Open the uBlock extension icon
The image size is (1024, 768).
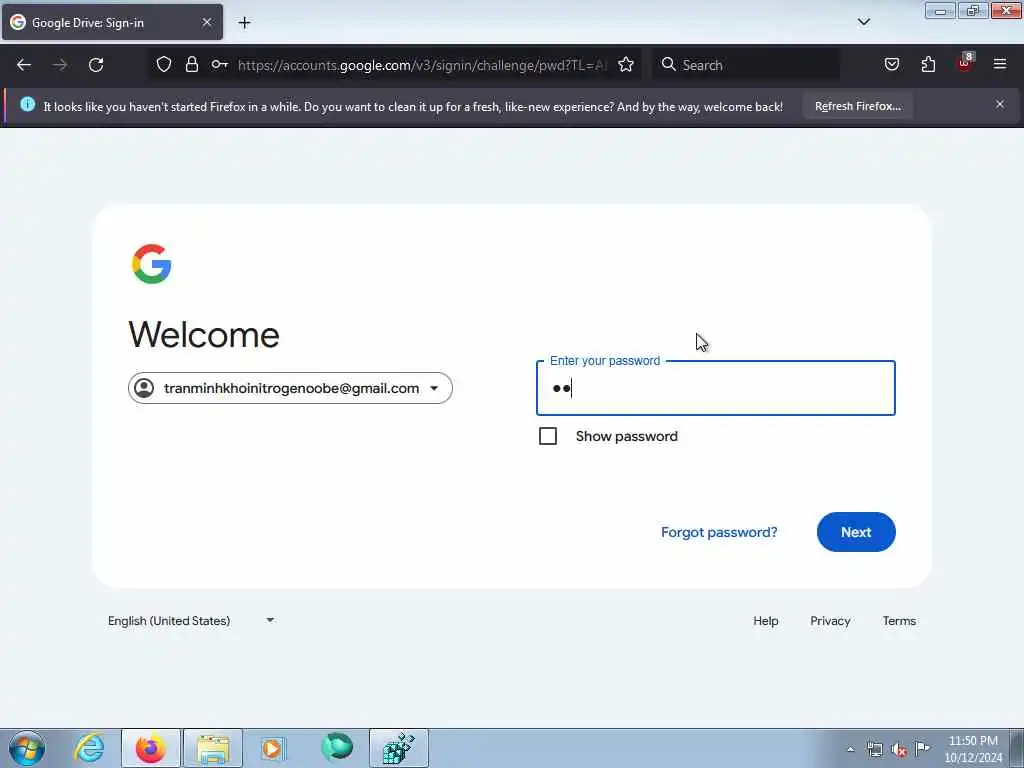coord(965,63)
